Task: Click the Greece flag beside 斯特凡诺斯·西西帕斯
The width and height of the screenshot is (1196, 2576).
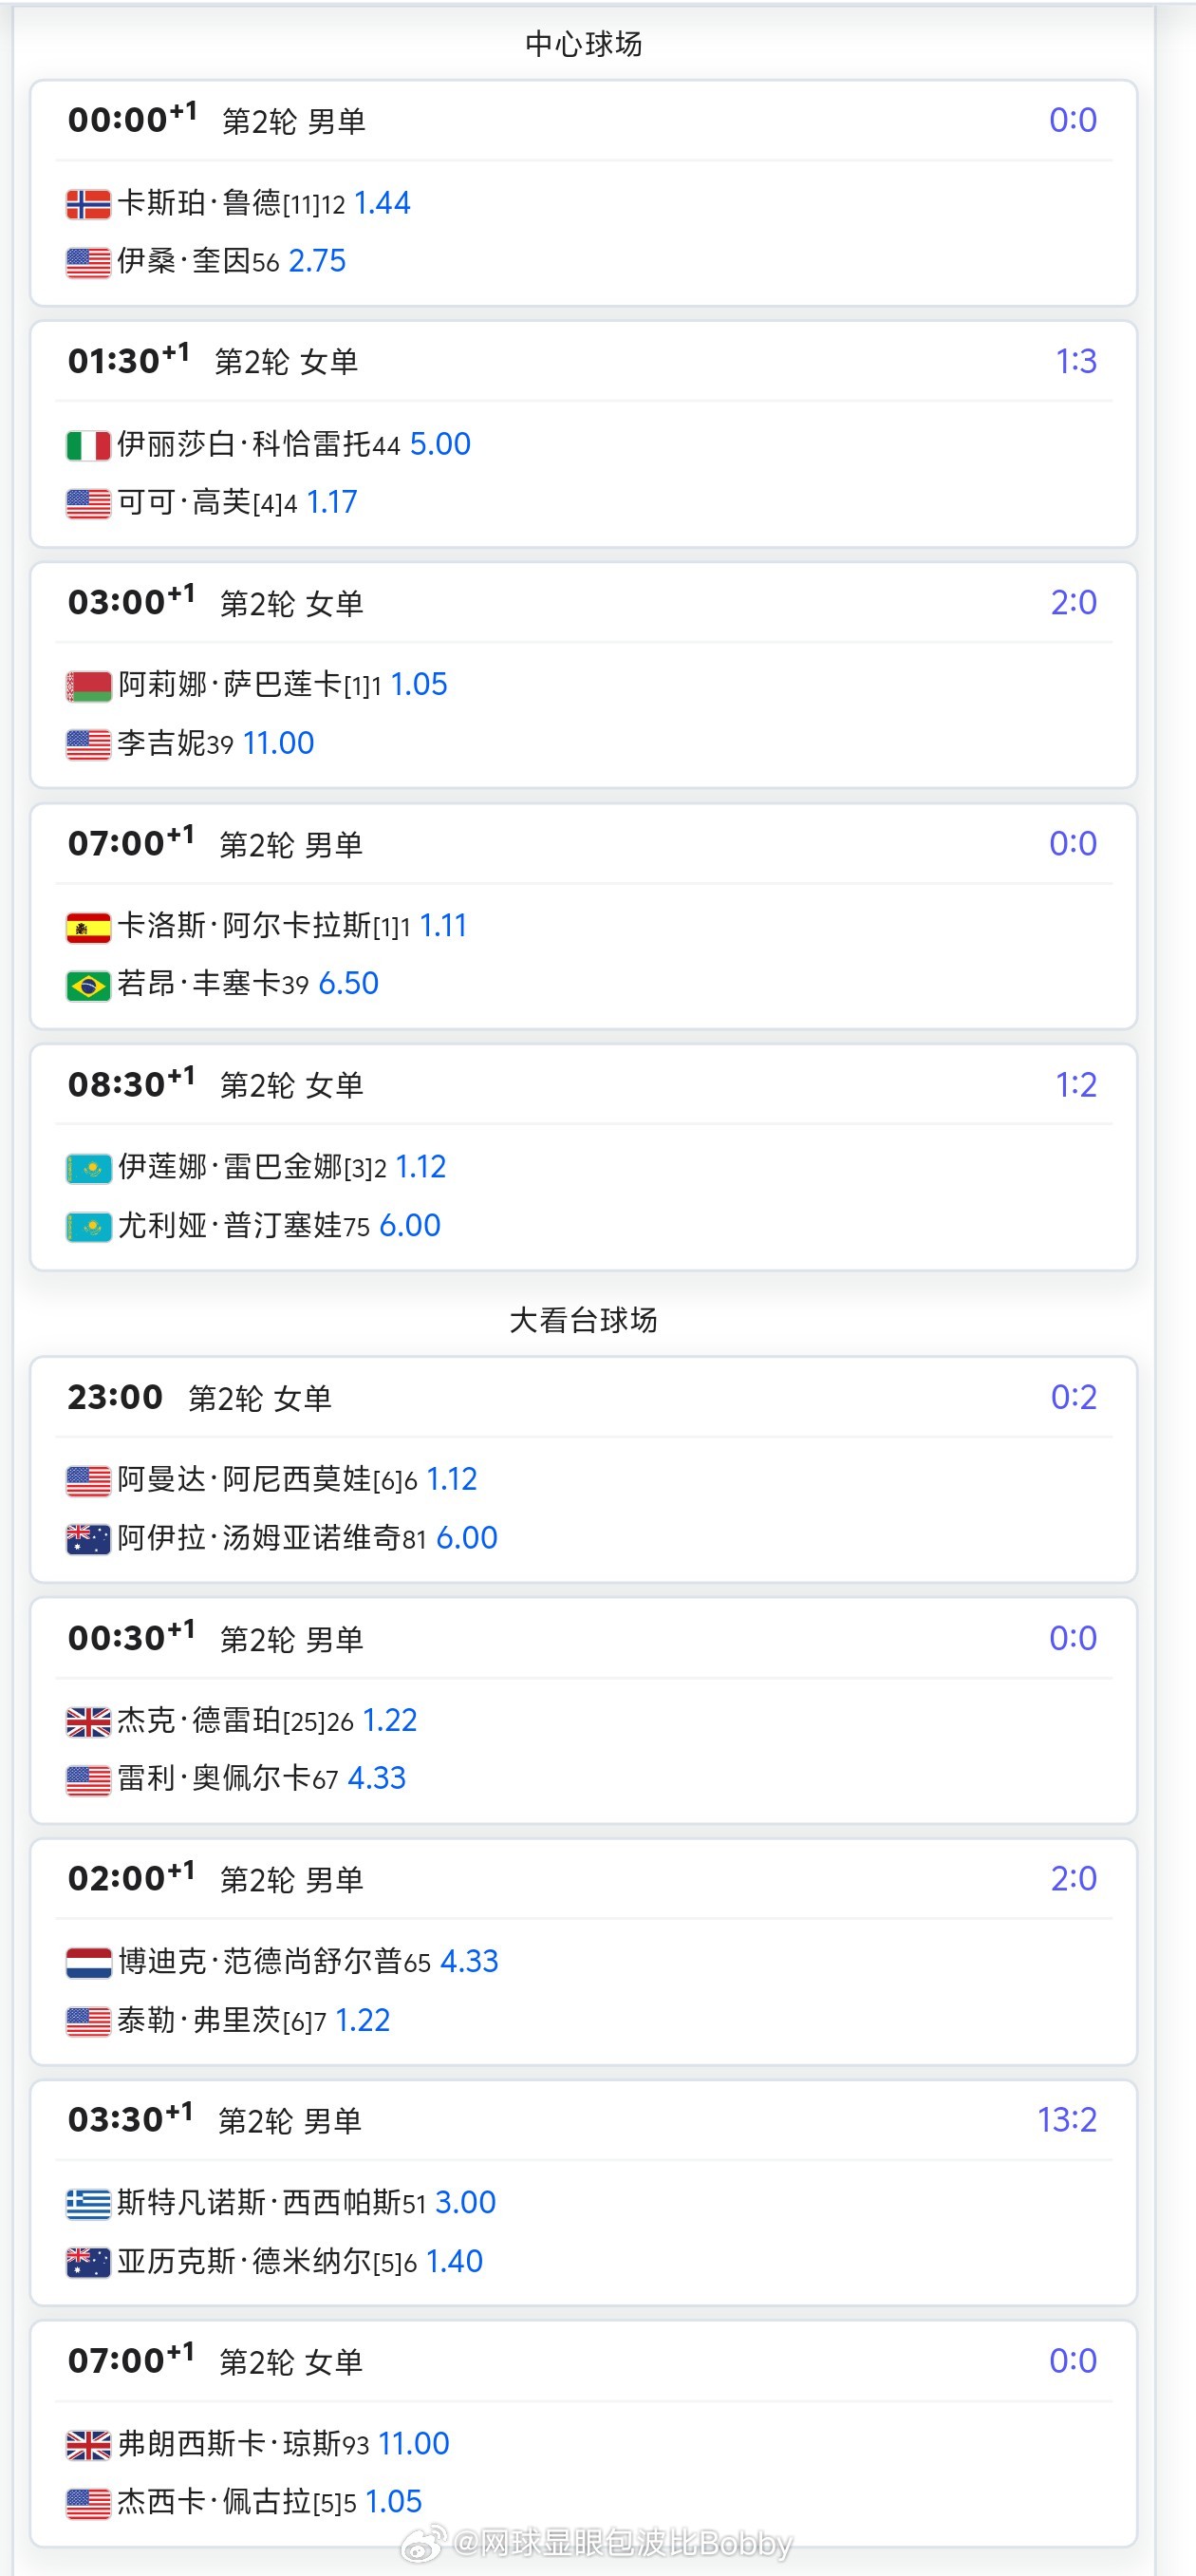Action: click(88, 2204)
